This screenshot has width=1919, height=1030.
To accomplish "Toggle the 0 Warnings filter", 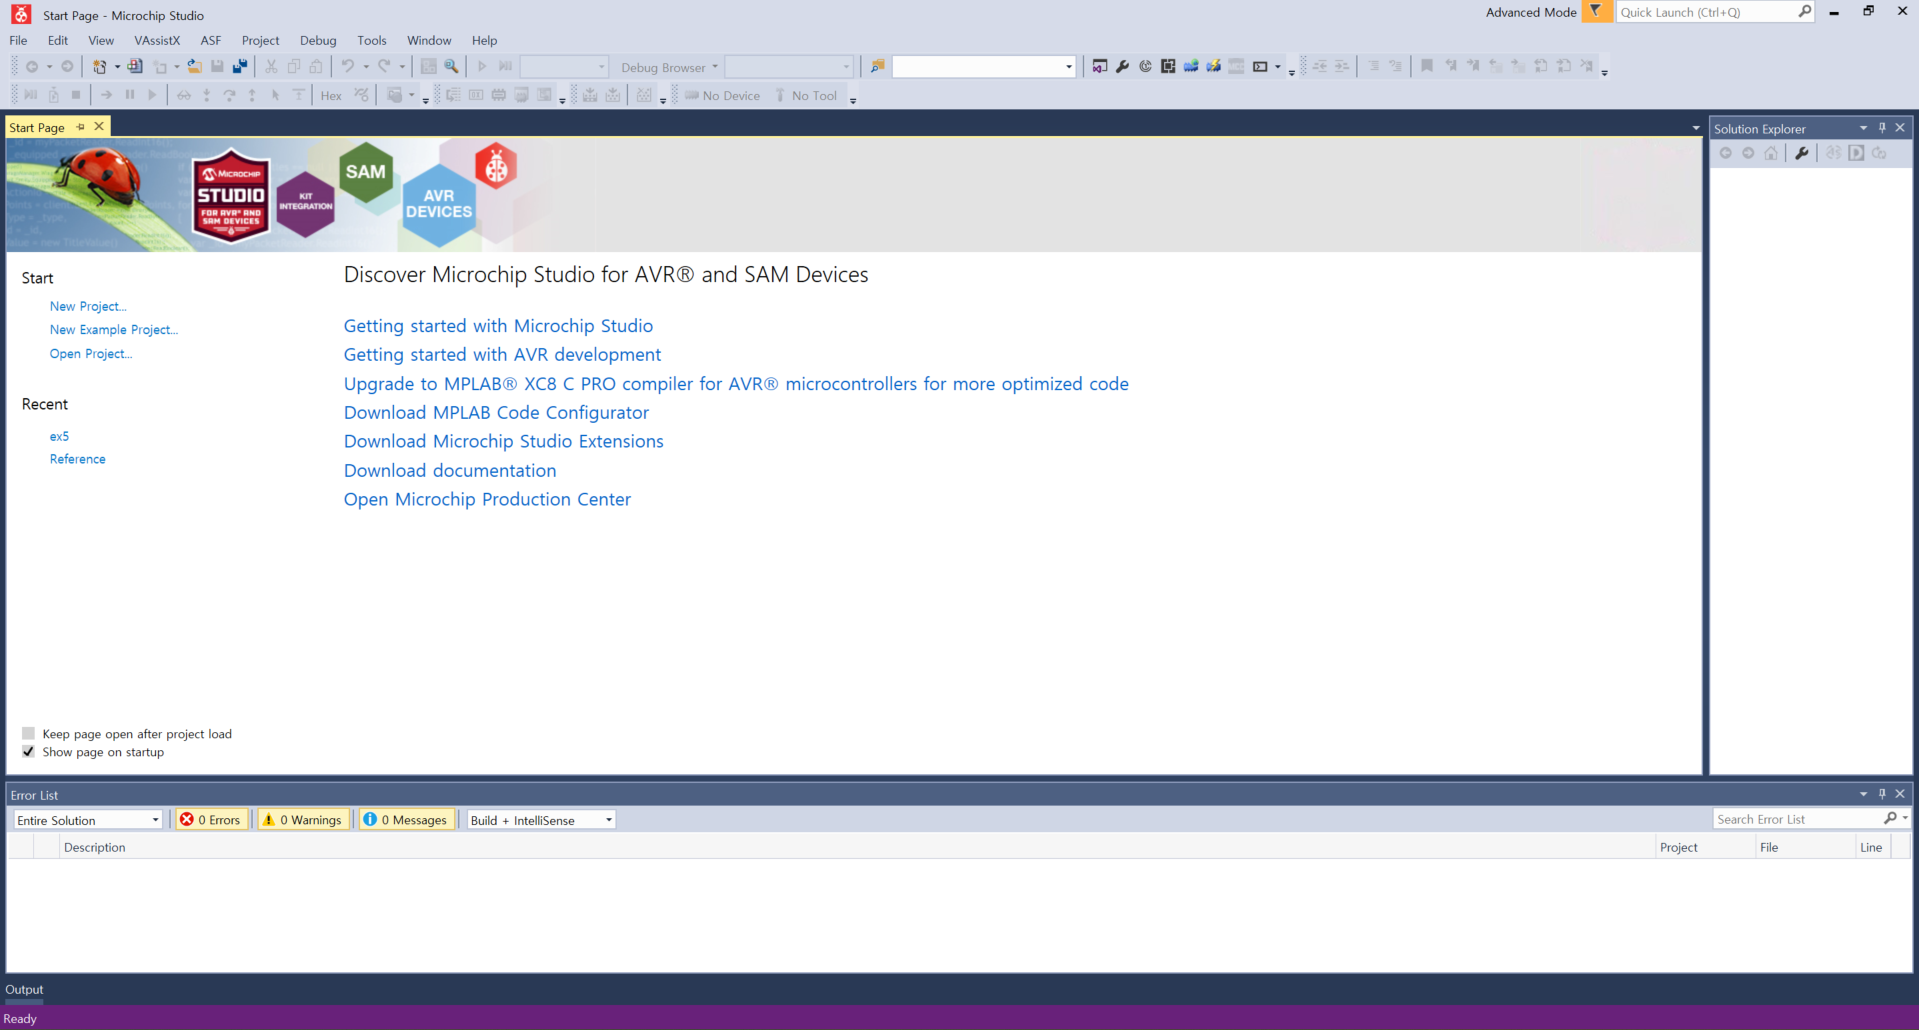I will [x=302, y=820].
